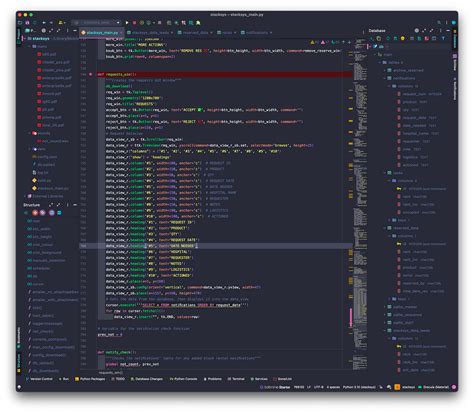Run the current configuration with the play icon

click(127, 23)
